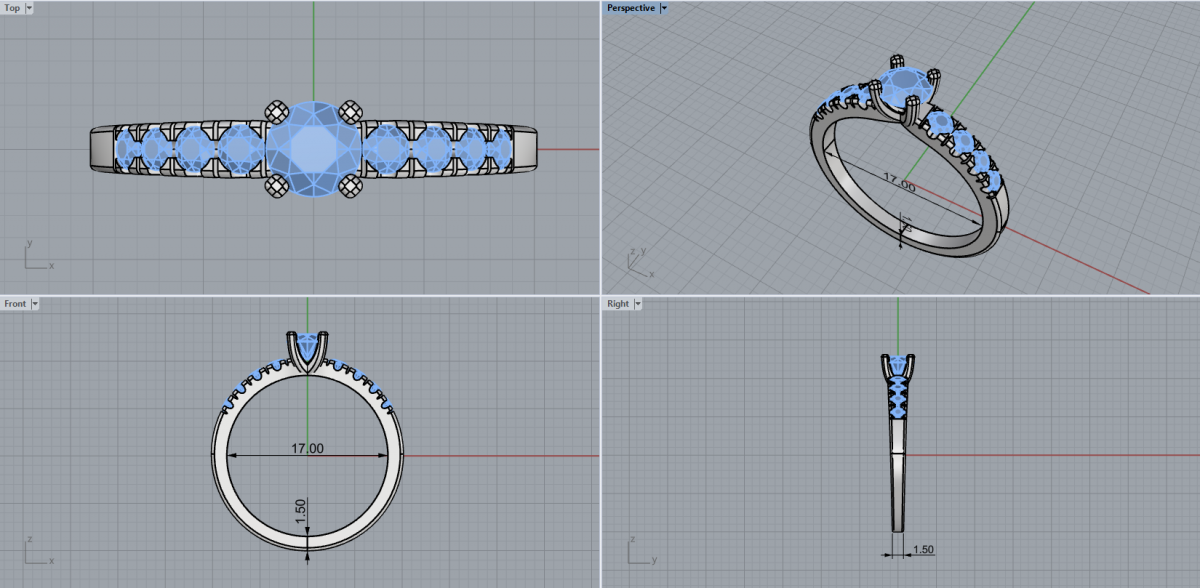Open the Perspective viewport menu arrow
This screenshot has width=1200, height=588.
click(x=664, y=8)
